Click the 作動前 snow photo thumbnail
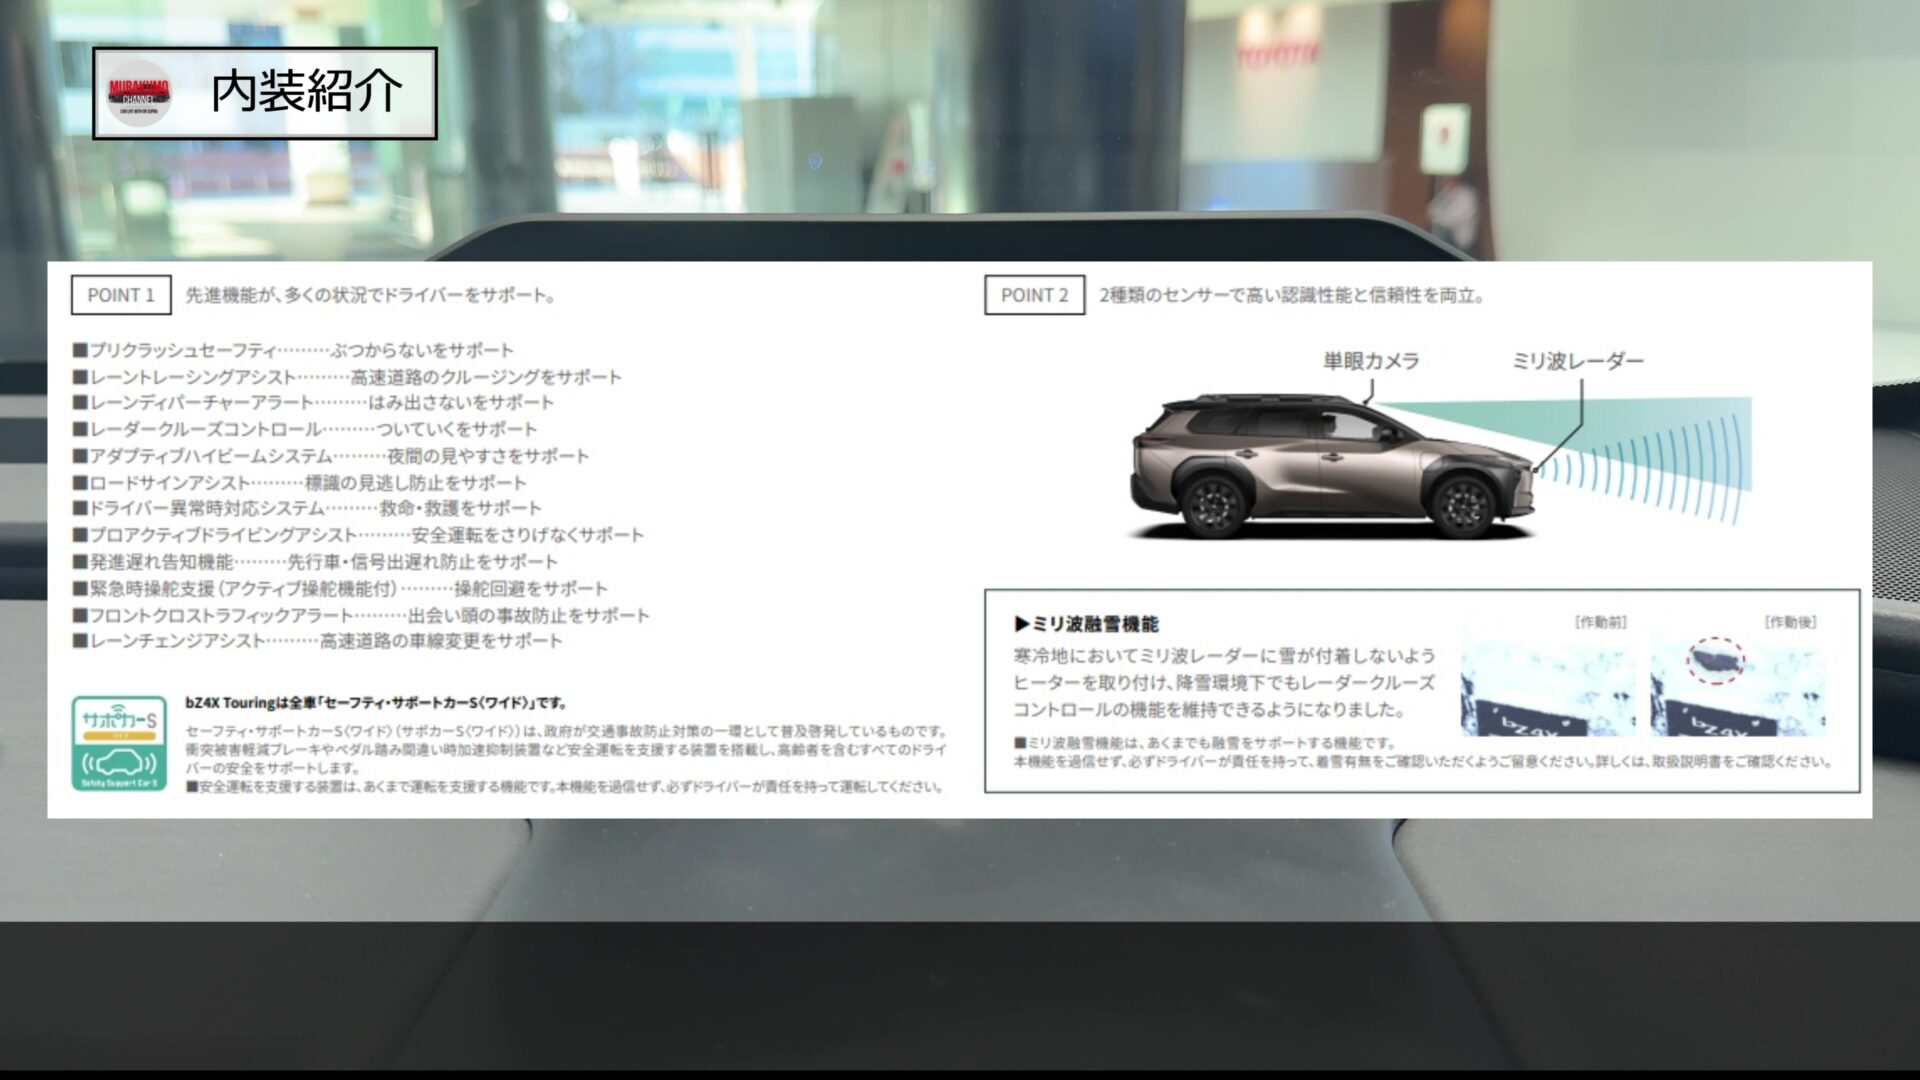This screenshot has width=1920, height=1080. click(x=1547, y=686)
